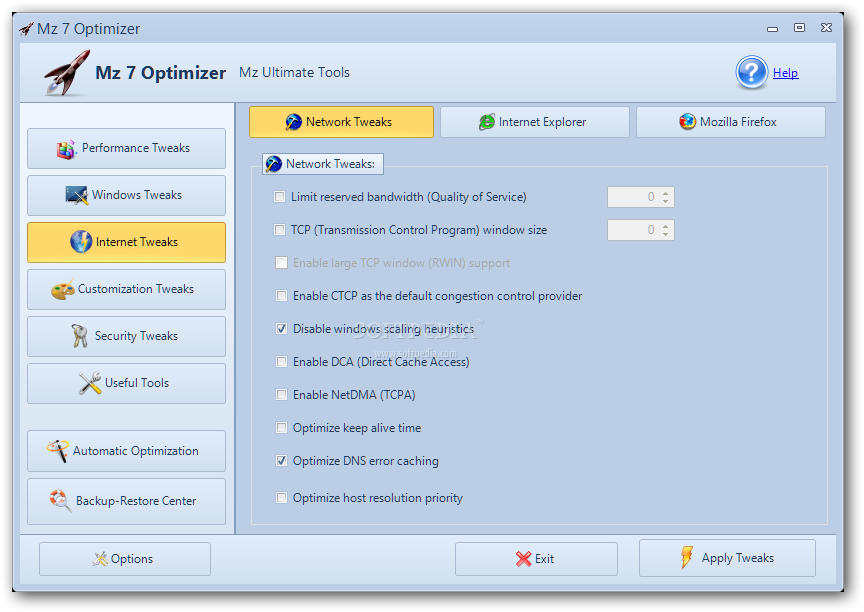Image resolution: width=864 pixels, height=612 pixels.
Task: Open the Security Tweaks section
Action: (x=126, y=336)
